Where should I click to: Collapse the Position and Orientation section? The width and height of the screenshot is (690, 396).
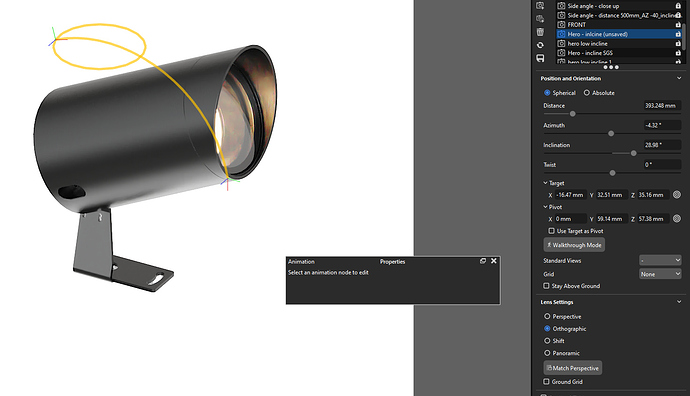pos(679,78)
